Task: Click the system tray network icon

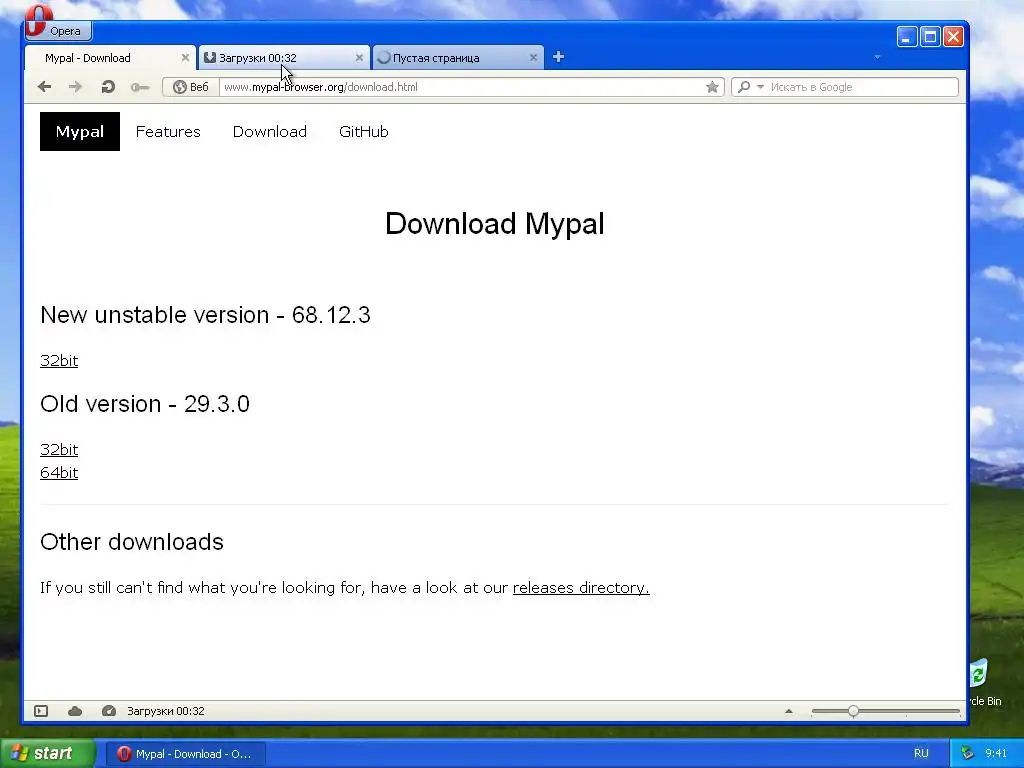Action: (967, 753)
